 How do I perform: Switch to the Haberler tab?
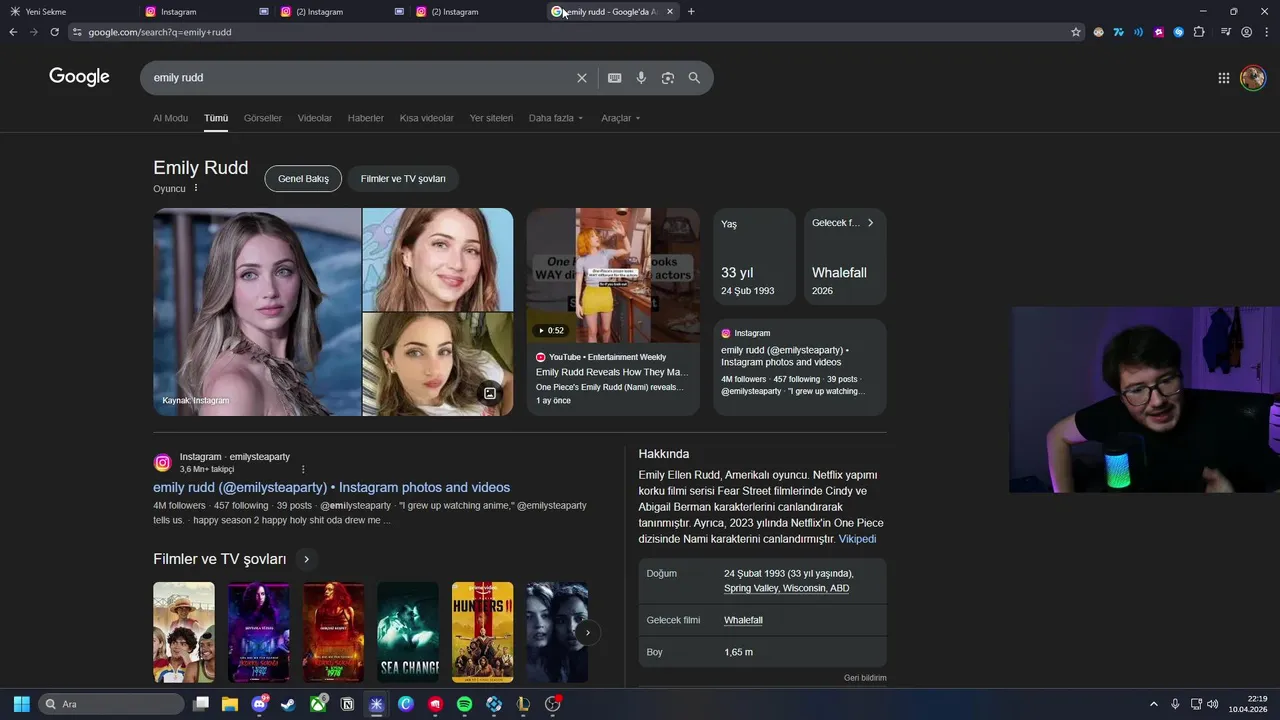coord(366,118)
